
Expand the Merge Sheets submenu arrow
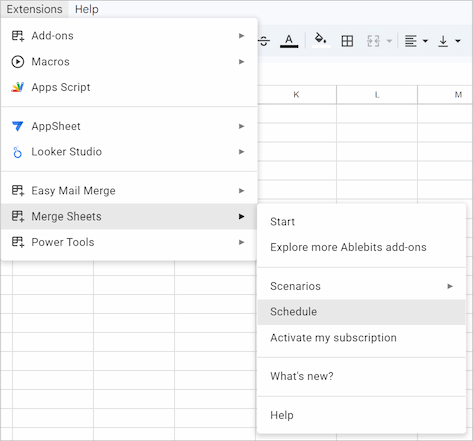point(242,217)
